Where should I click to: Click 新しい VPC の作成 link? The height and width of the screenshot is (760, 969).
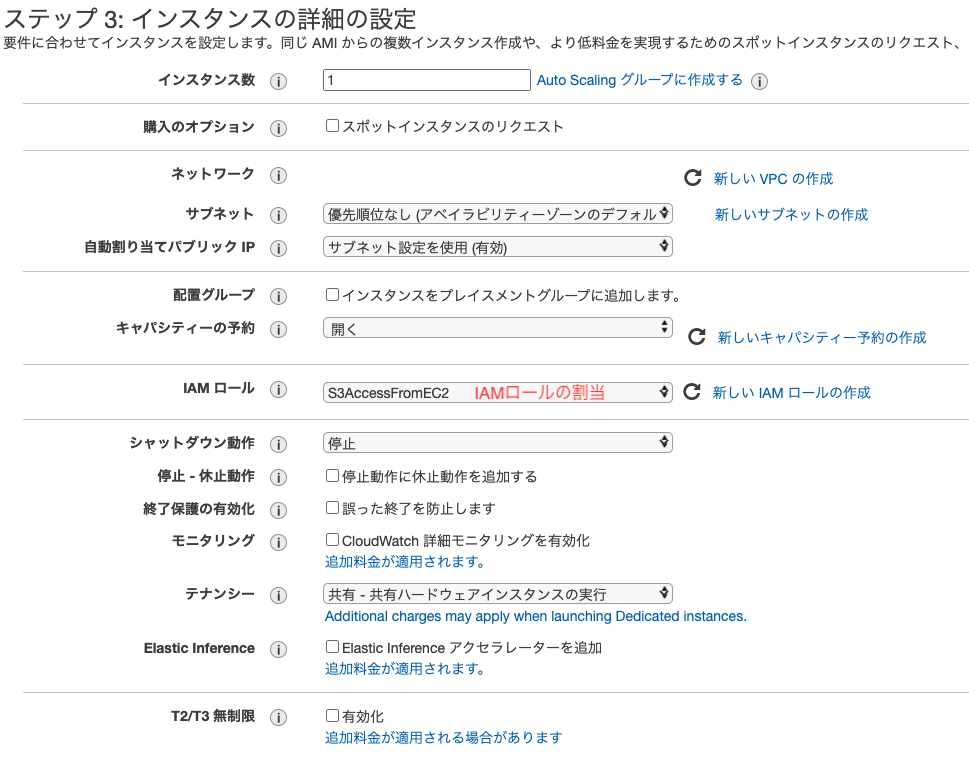pyautogui.click(x=773, y=179)
